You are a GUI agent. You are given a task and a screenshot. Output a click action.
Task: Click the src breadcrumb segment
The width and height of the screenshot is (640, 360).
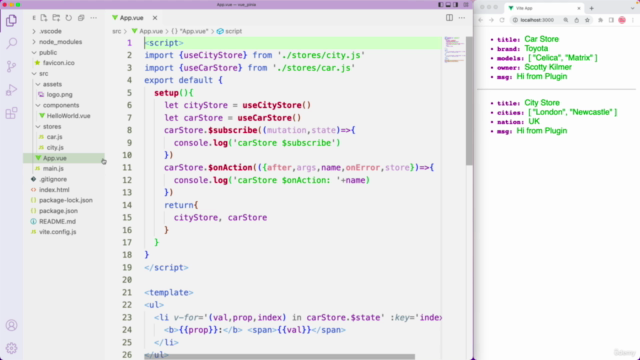(117, 31)
